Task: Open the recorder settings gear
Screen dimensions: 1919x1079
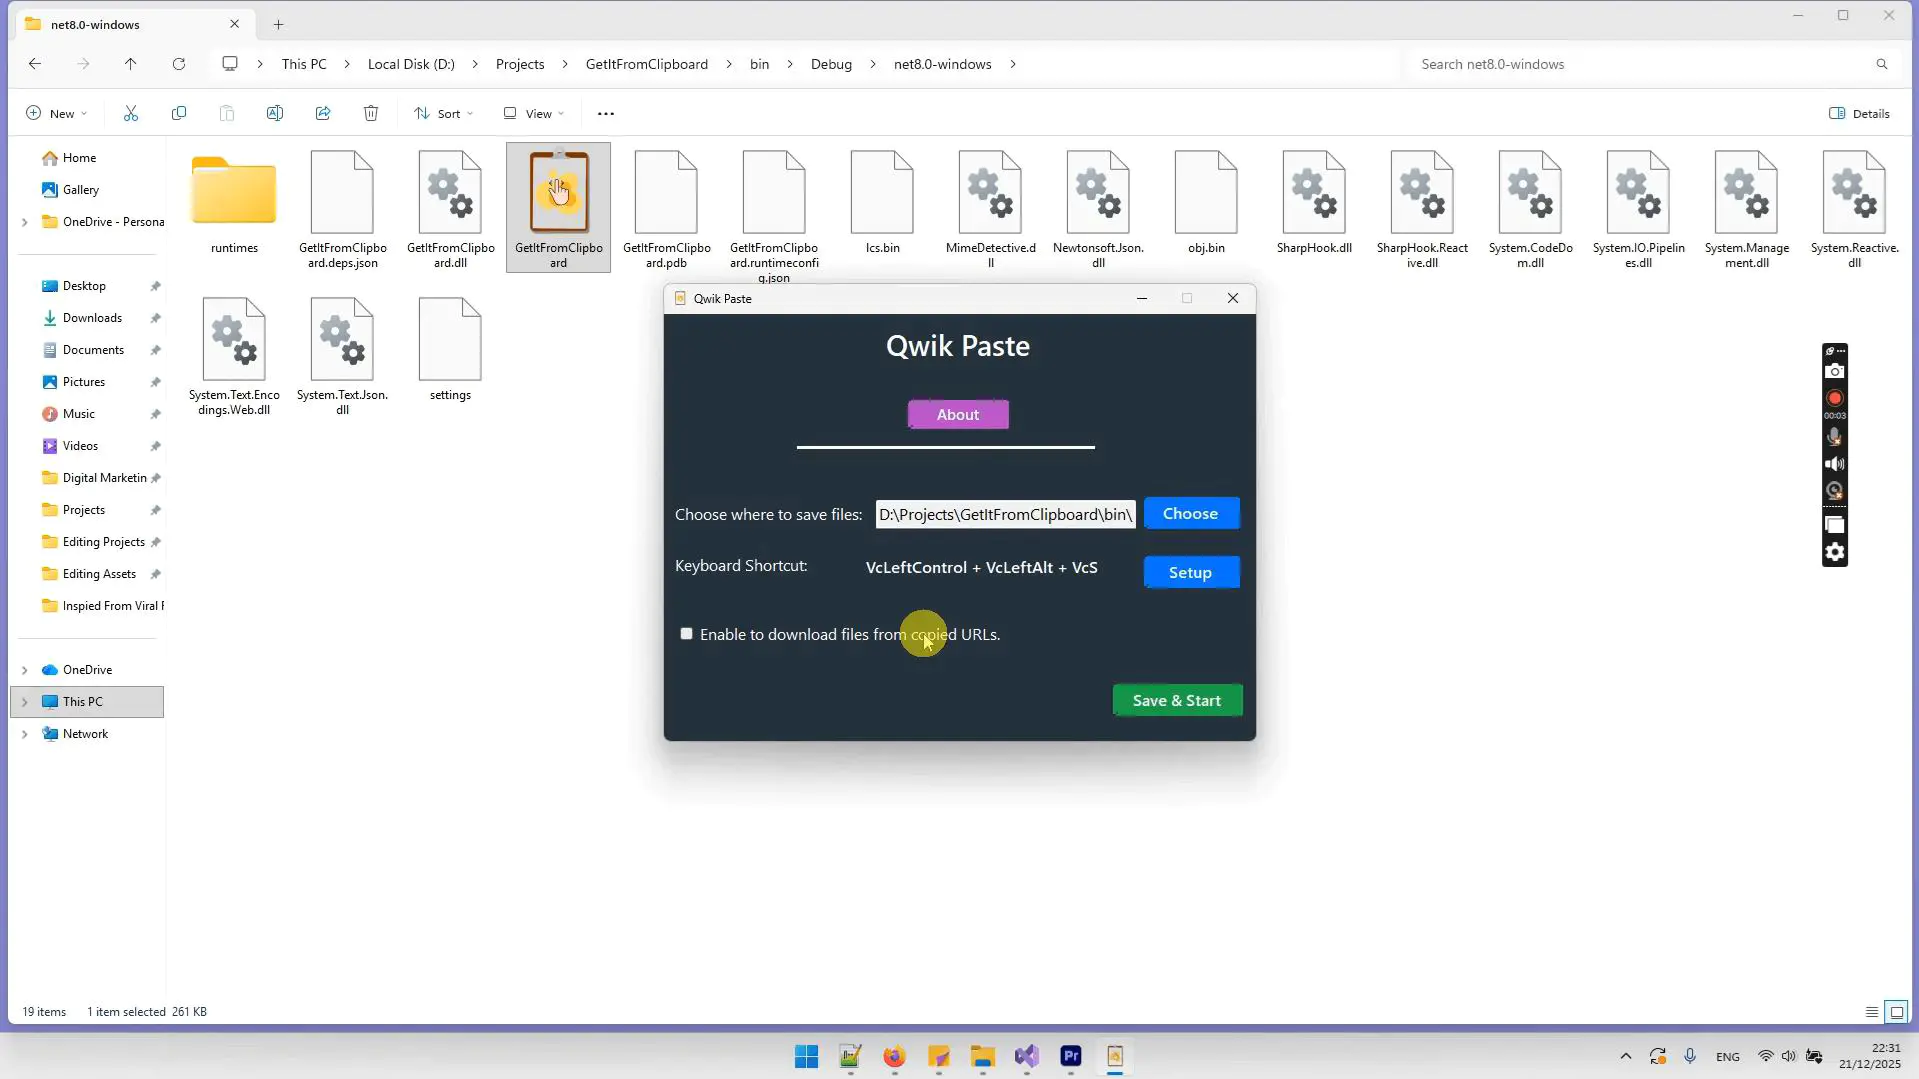Action: click(x=1834, y=552)
